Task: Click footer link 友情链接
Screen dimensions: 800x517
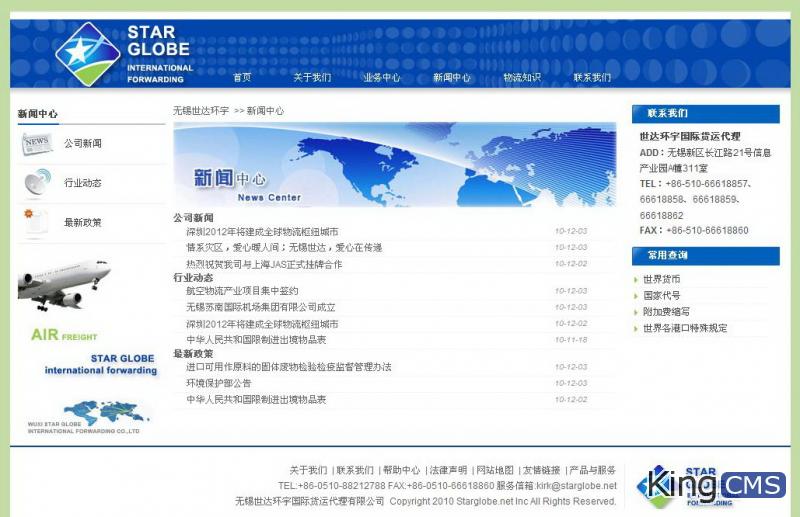Action: pos(541,470)
